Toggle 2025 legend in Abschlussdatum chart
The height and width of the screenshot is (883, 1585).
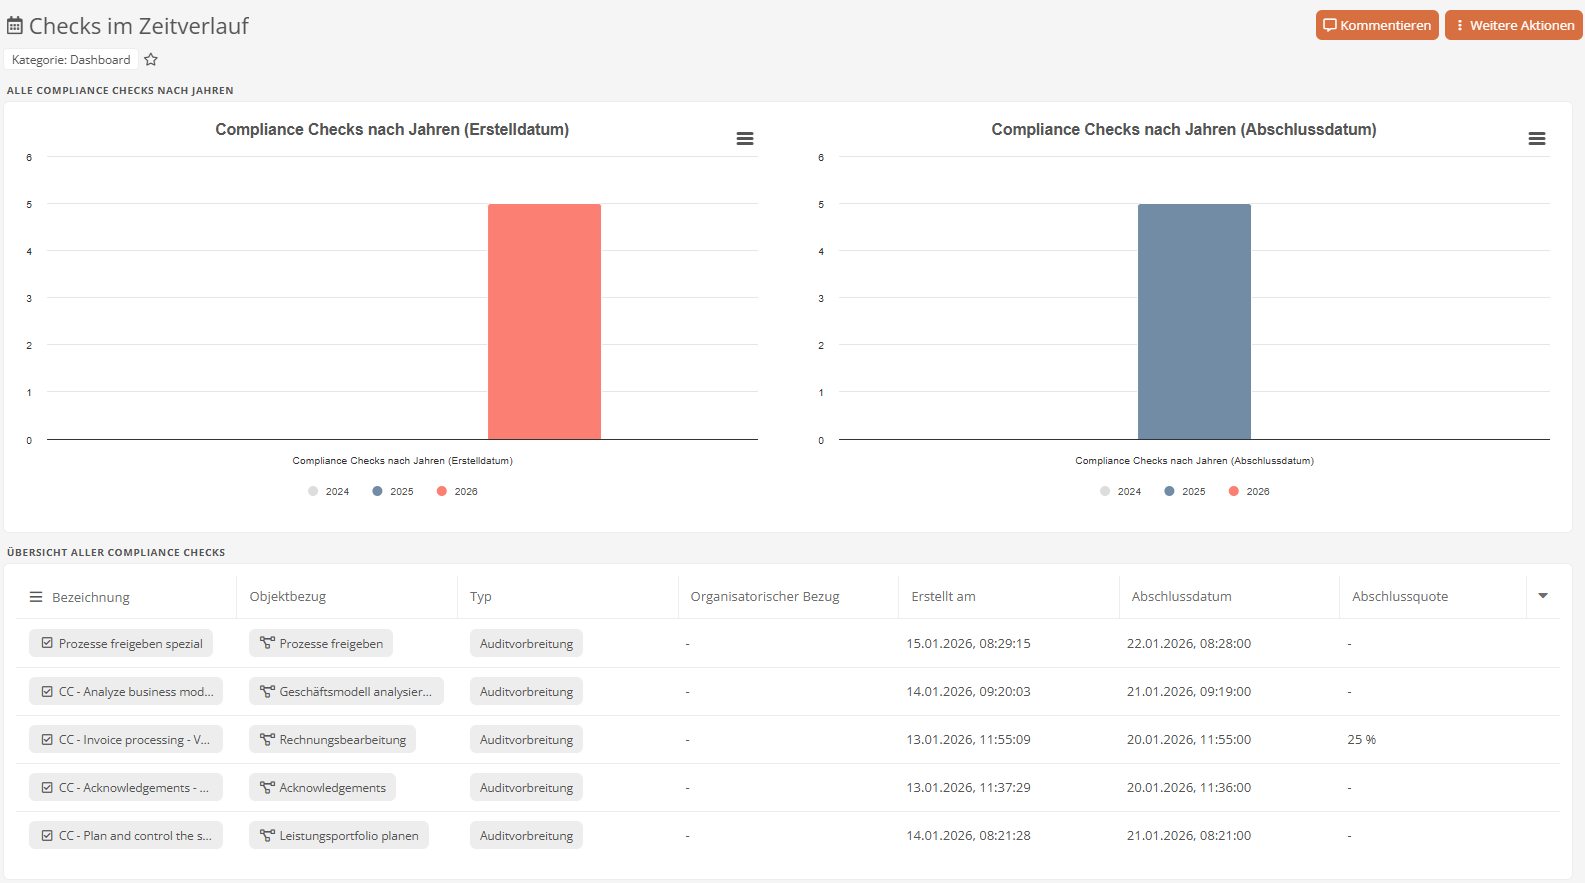point(1185,491)
